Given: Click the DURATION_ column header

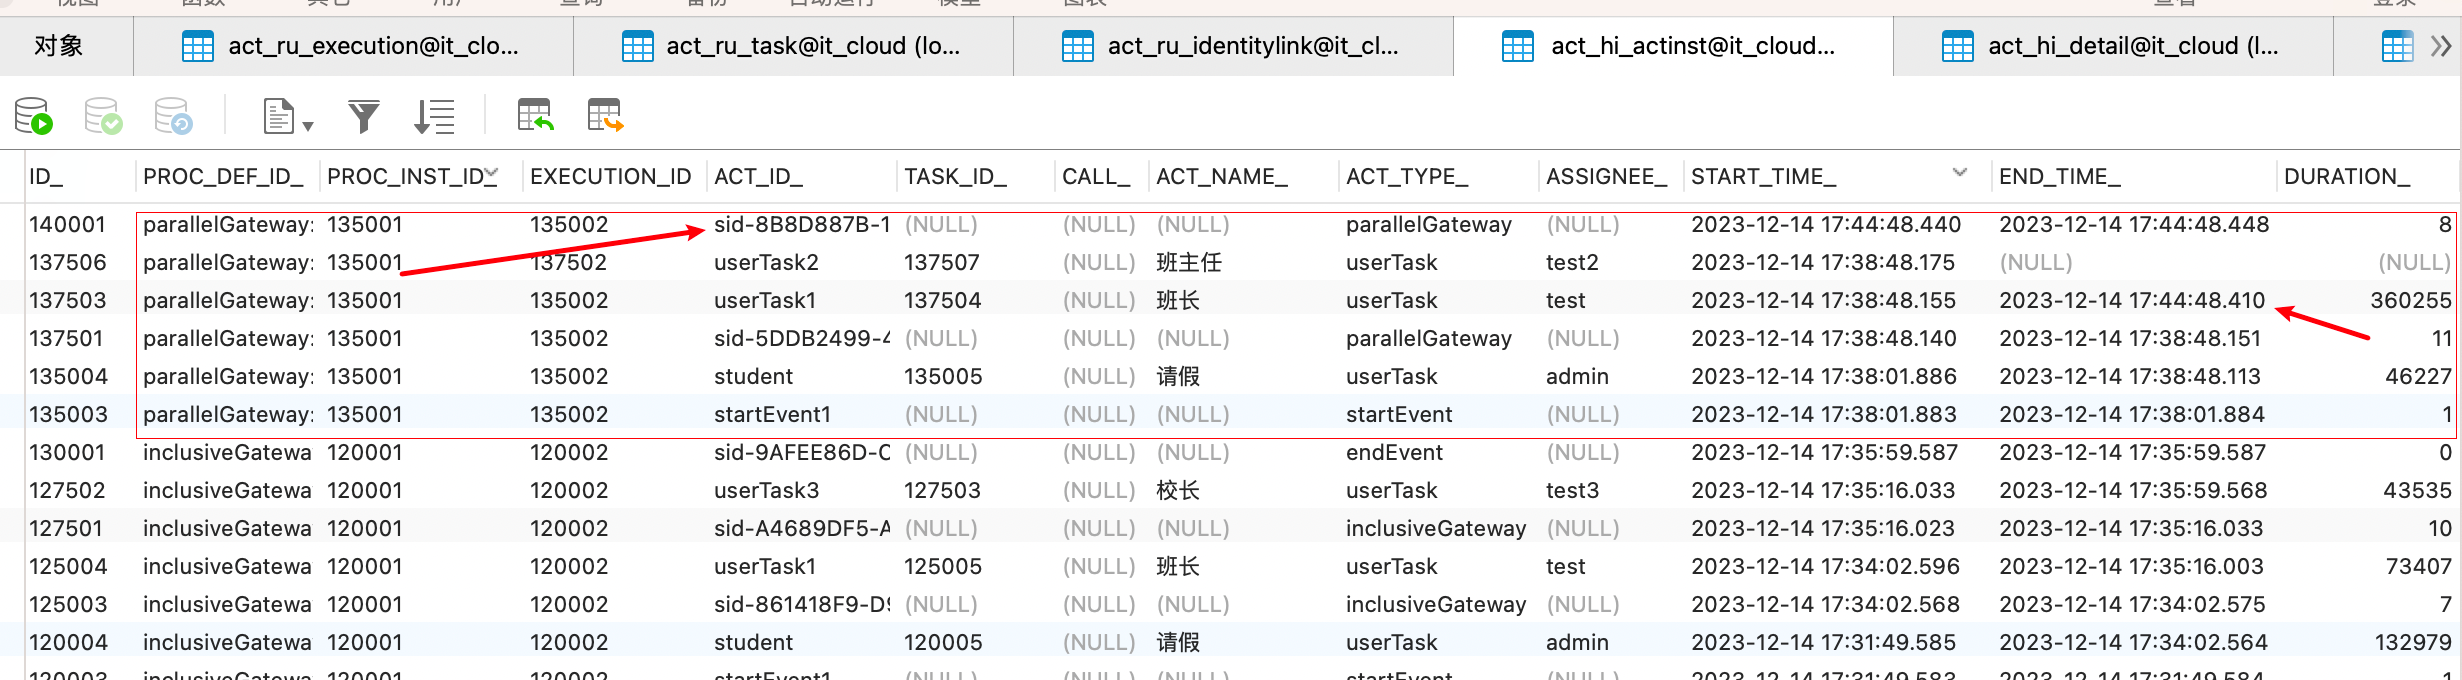Looking at the screenshot, I should tap(2346, 177).
